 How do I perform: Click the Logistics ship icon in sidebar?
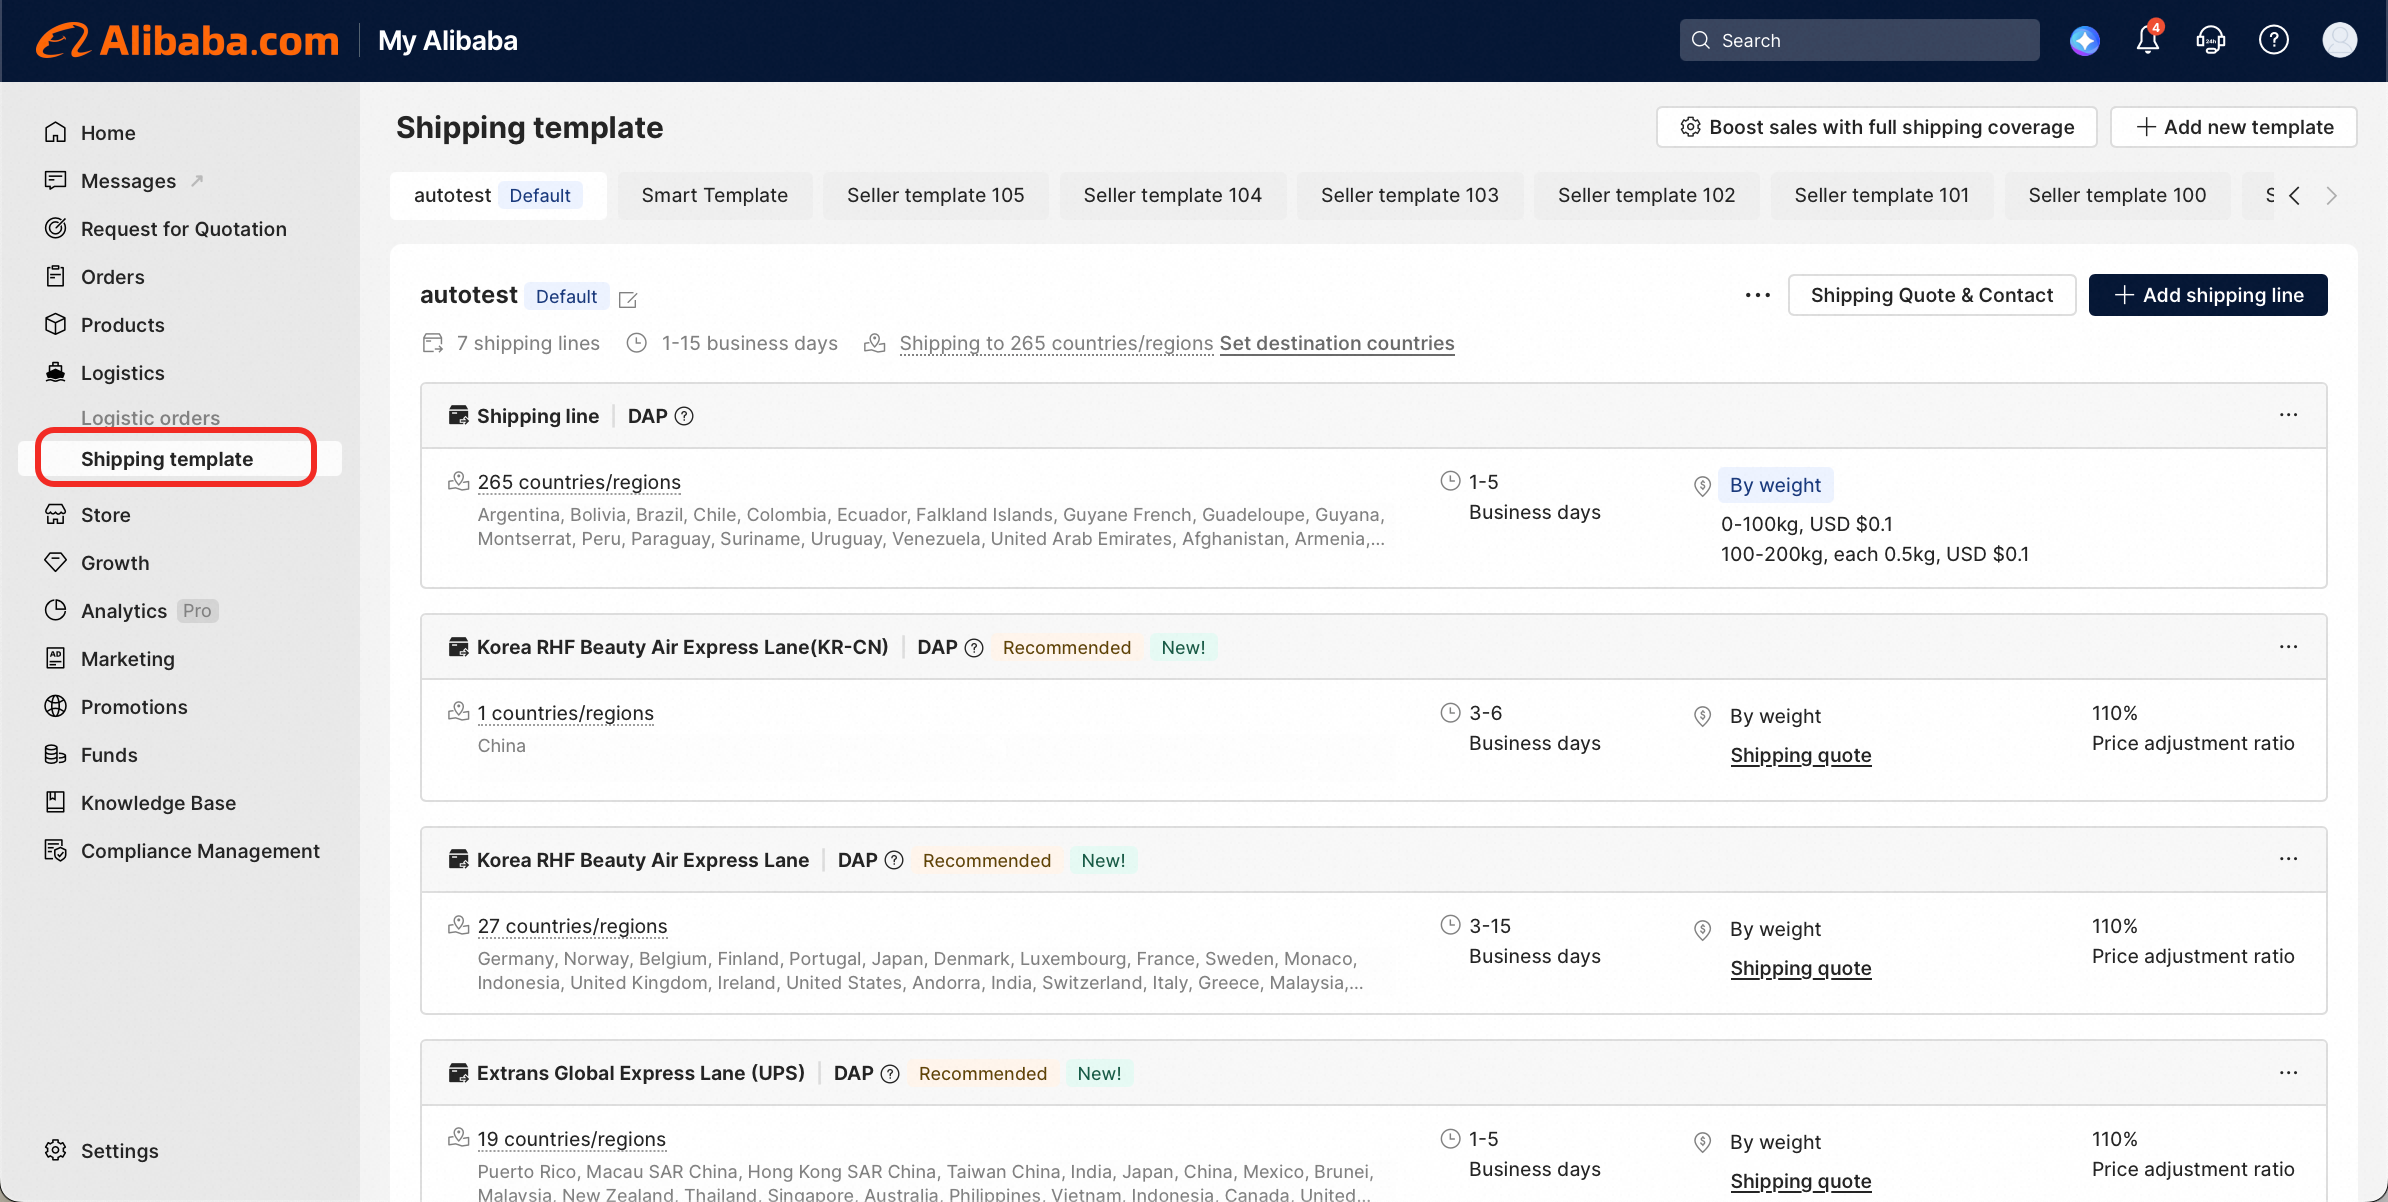(56, 372)
